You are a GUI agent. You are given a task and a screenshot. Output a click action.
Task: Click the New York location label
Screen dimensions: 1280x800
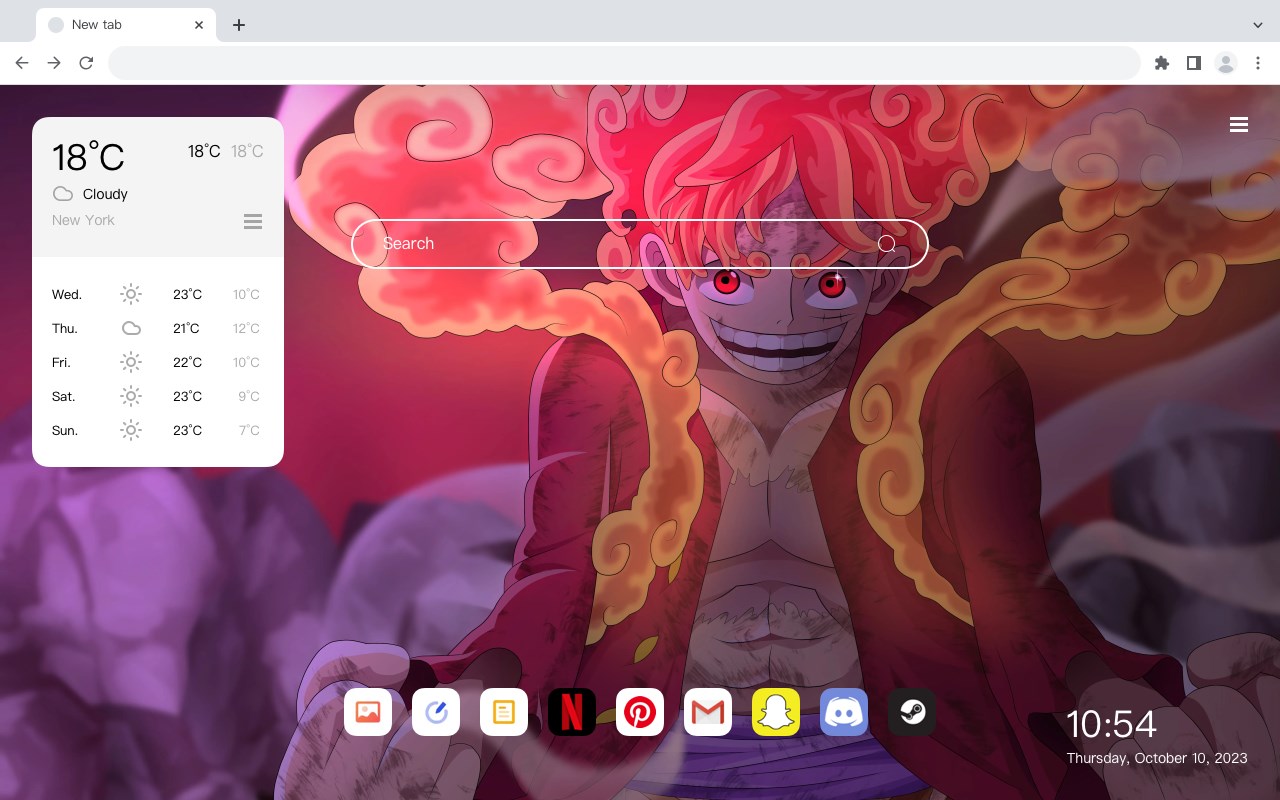[x=83, y=220]
